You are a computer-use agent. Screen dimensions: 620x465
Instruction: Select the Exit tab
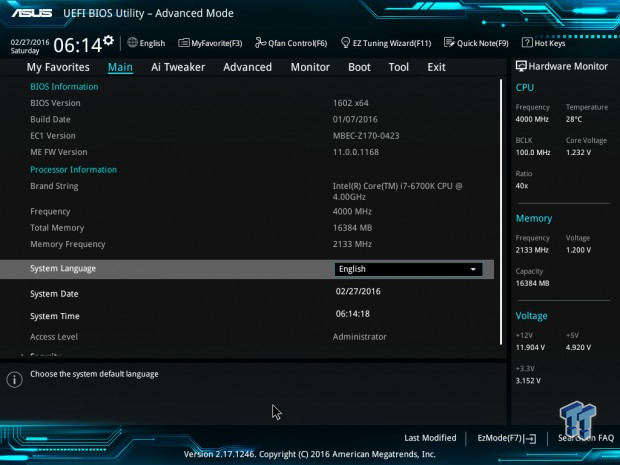437,67
